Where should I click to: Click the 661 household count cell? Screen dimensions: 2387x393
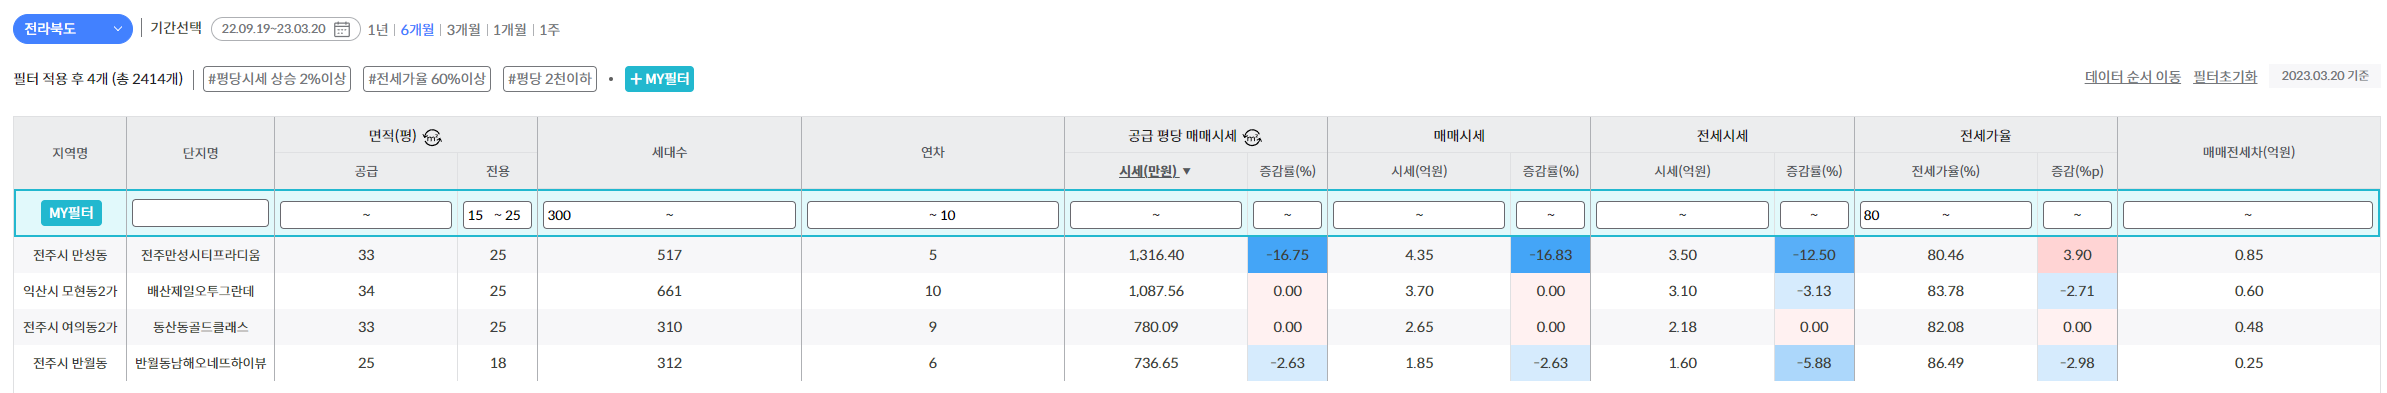pyautogui.click(x=669, y=291)
